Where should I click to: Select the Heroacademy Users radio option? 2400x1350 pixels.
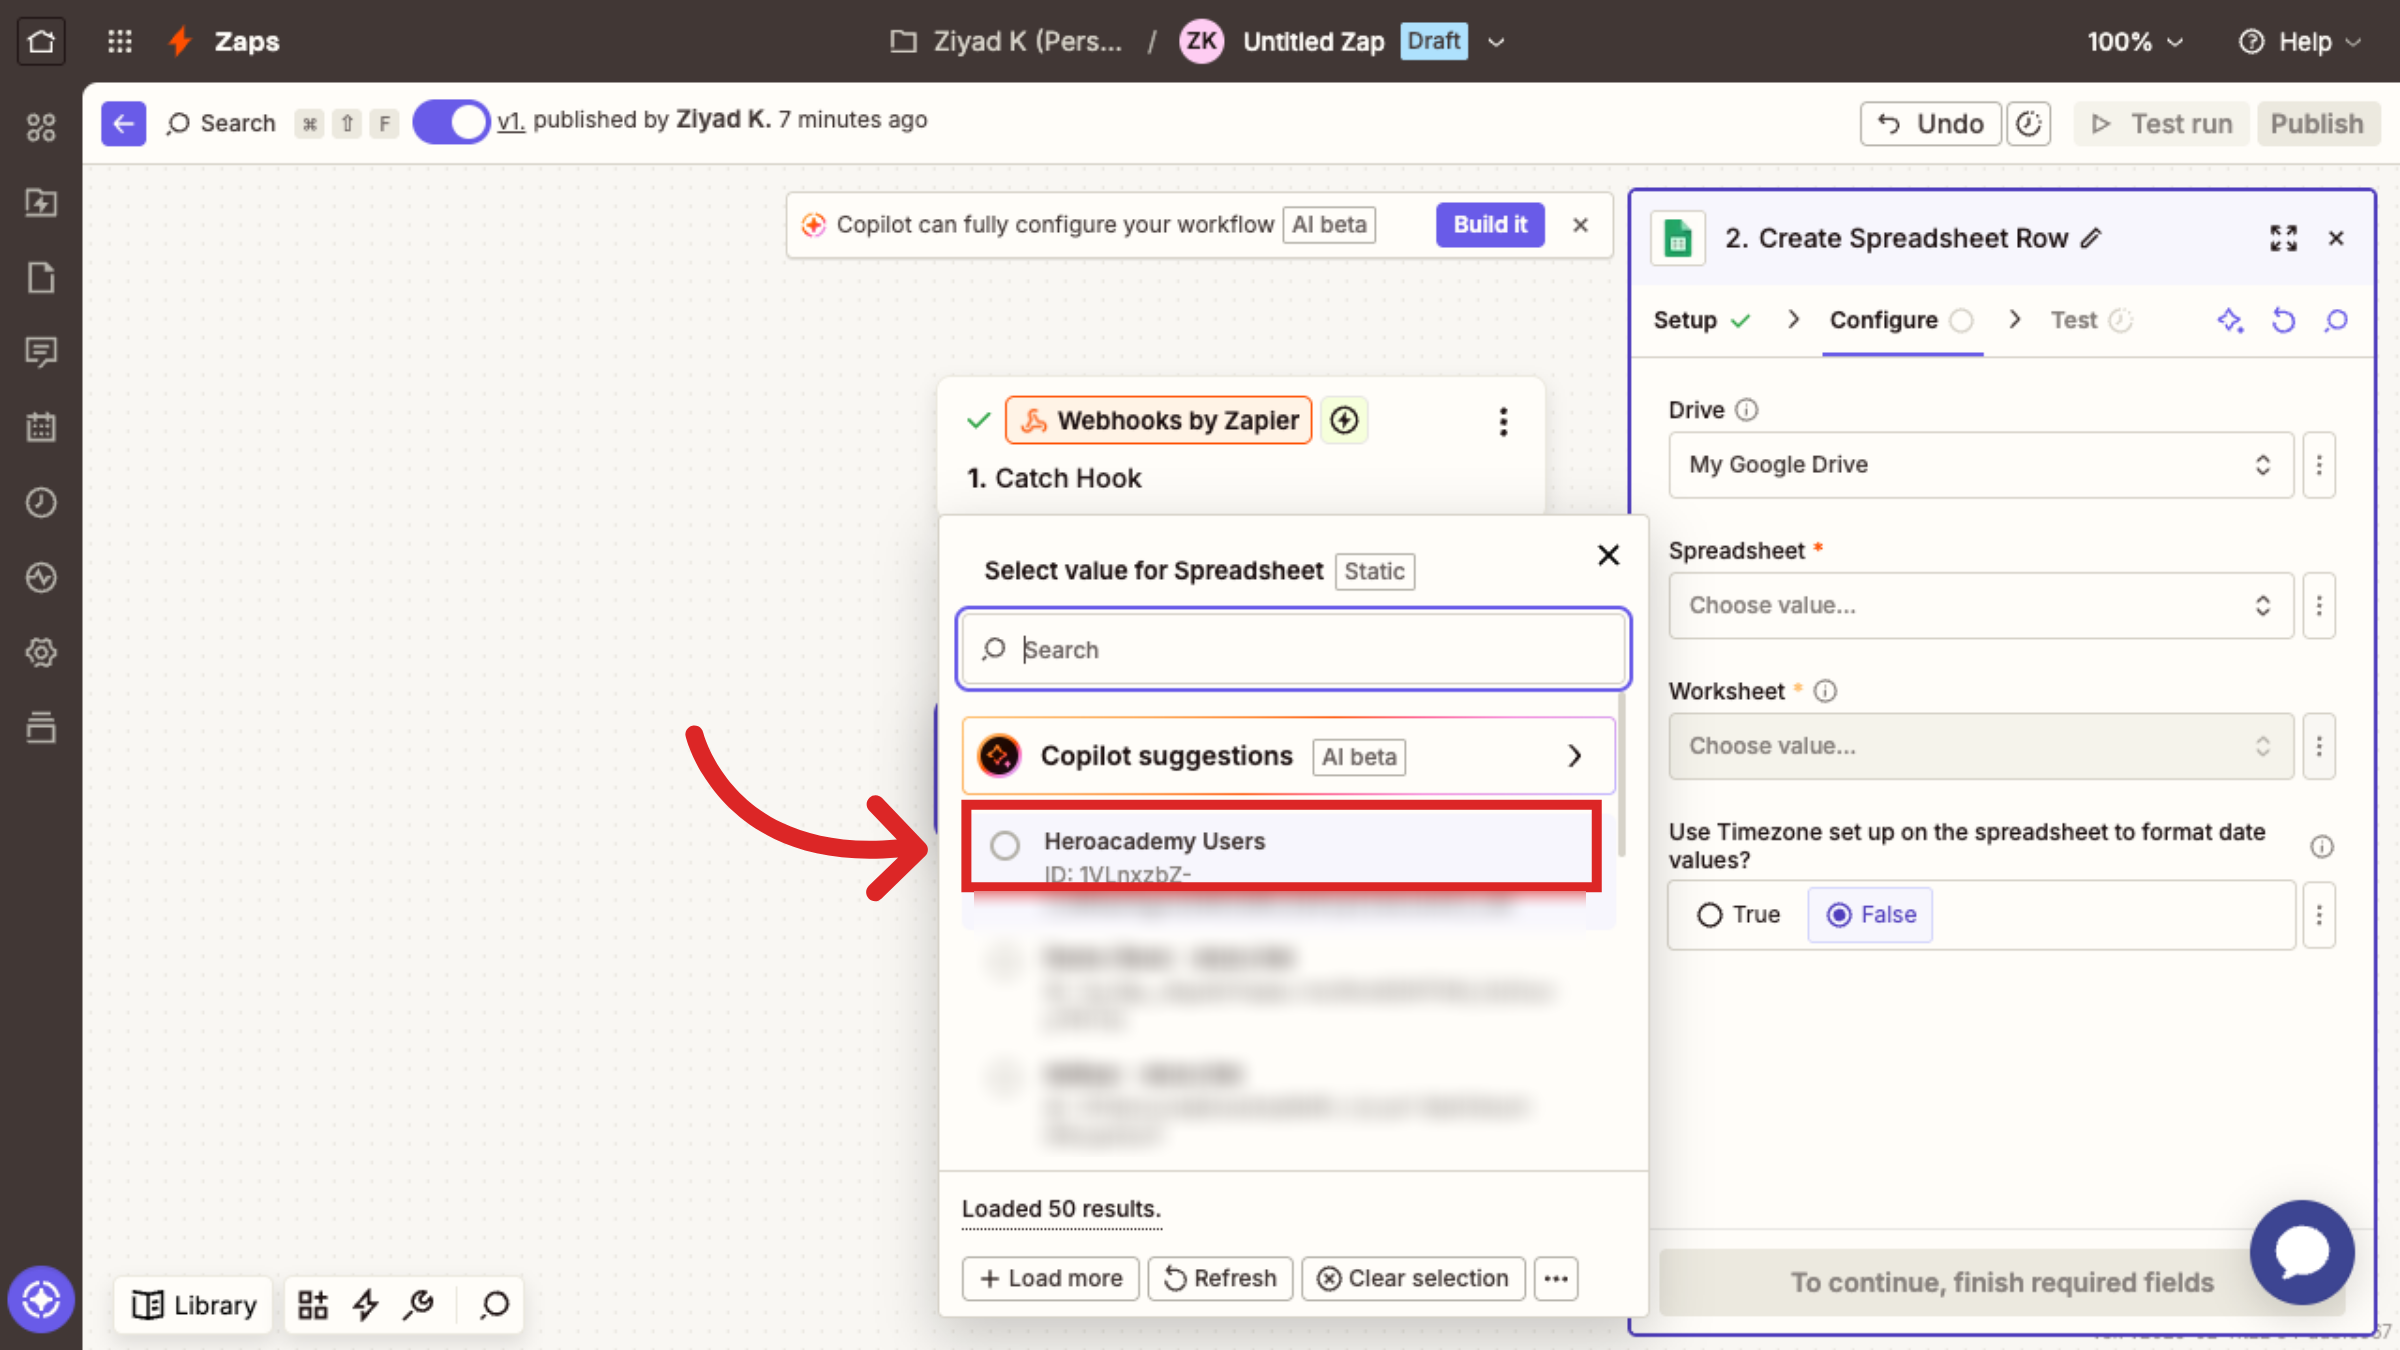[1005, 845]
